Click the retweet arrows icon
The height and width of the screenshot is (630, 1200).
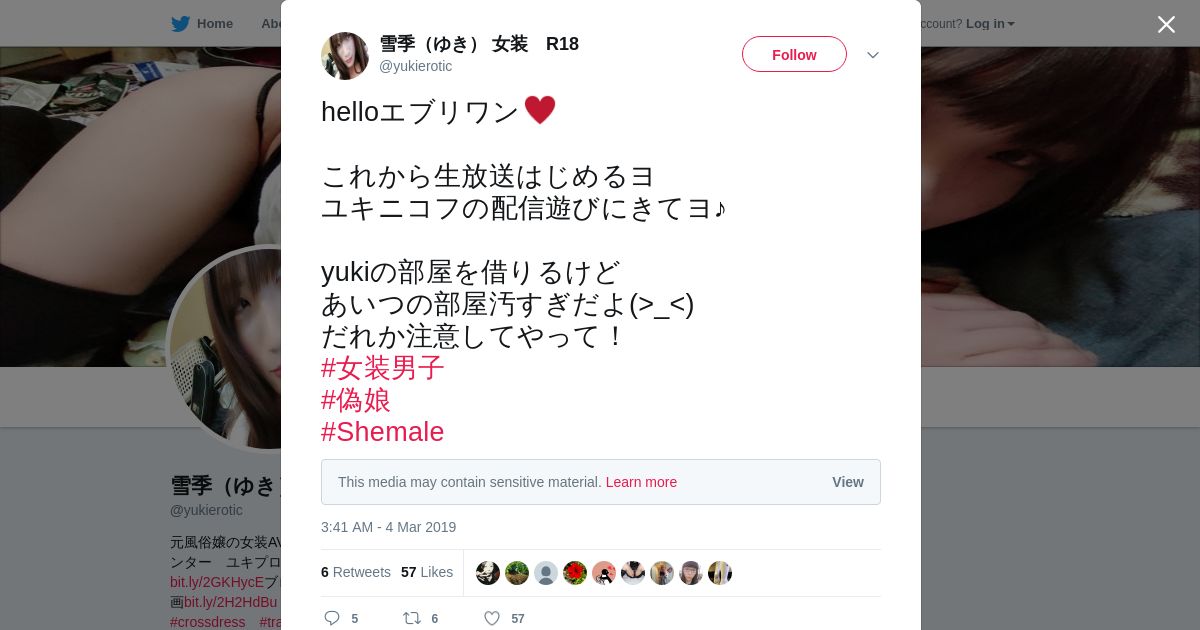(412, 618)
